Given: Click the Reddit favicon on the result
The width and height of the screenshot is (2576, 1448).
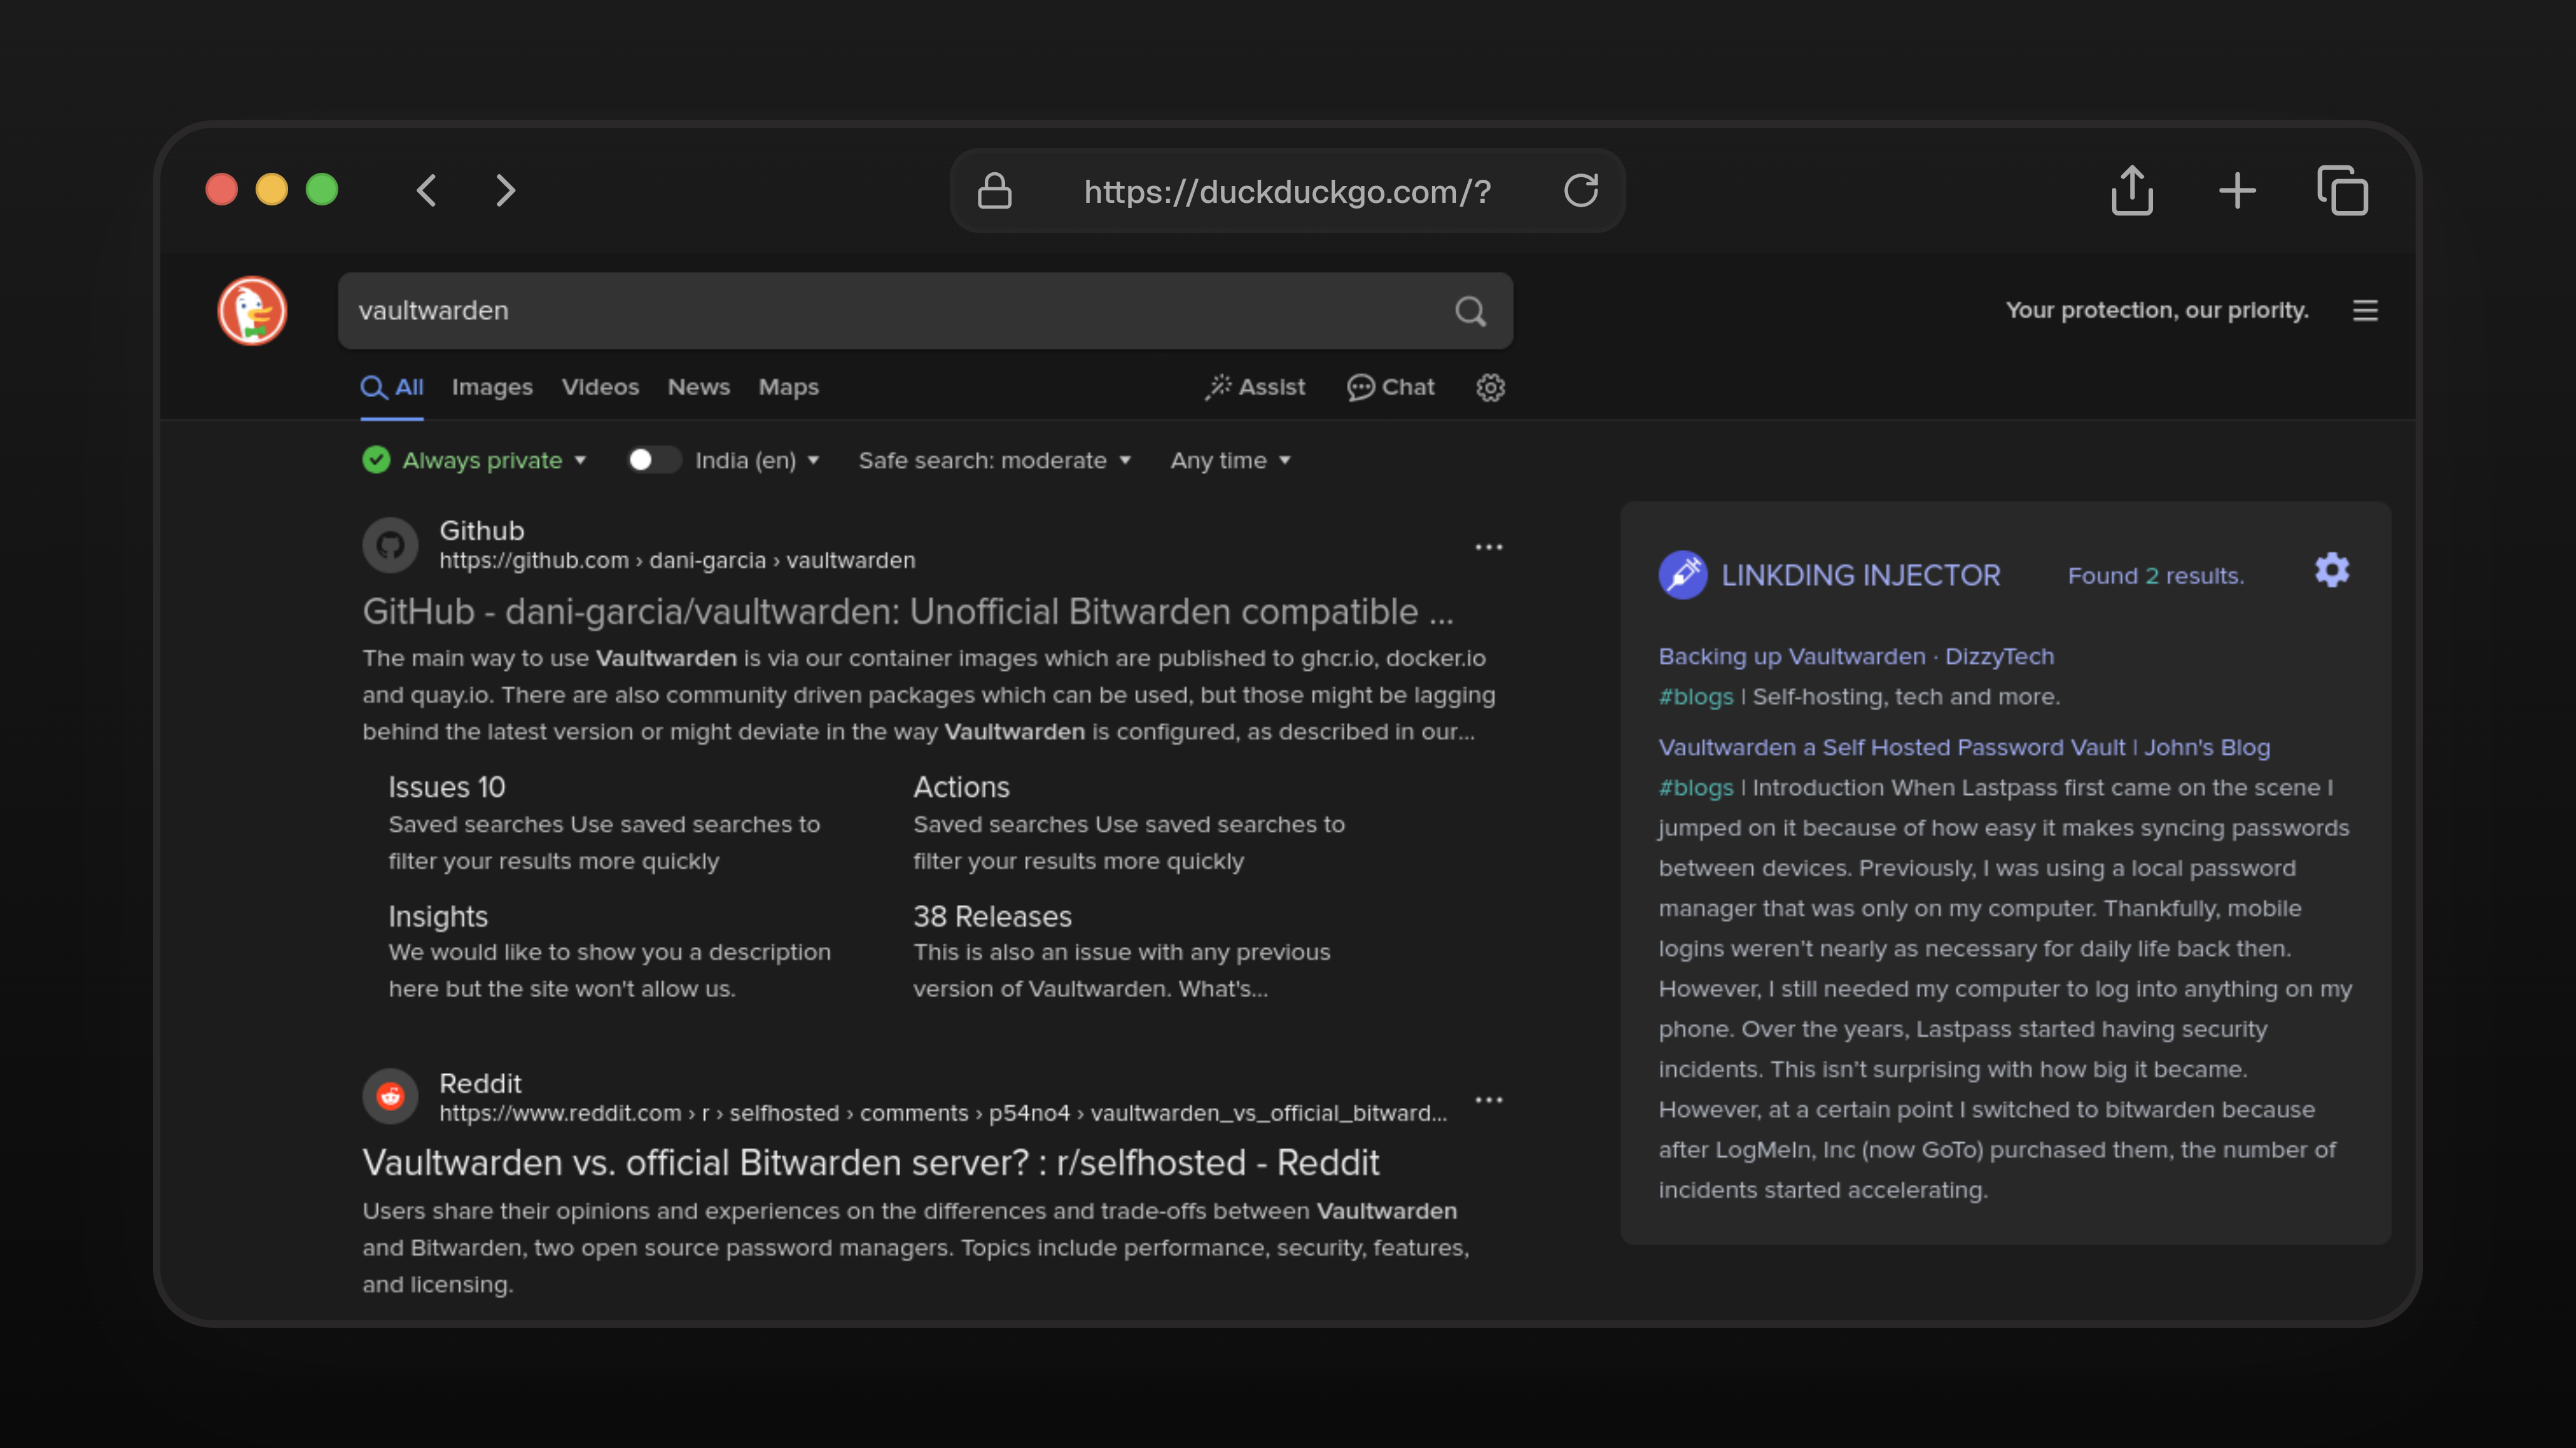Looking at the screenshot, I should (x=390, y=1096).
